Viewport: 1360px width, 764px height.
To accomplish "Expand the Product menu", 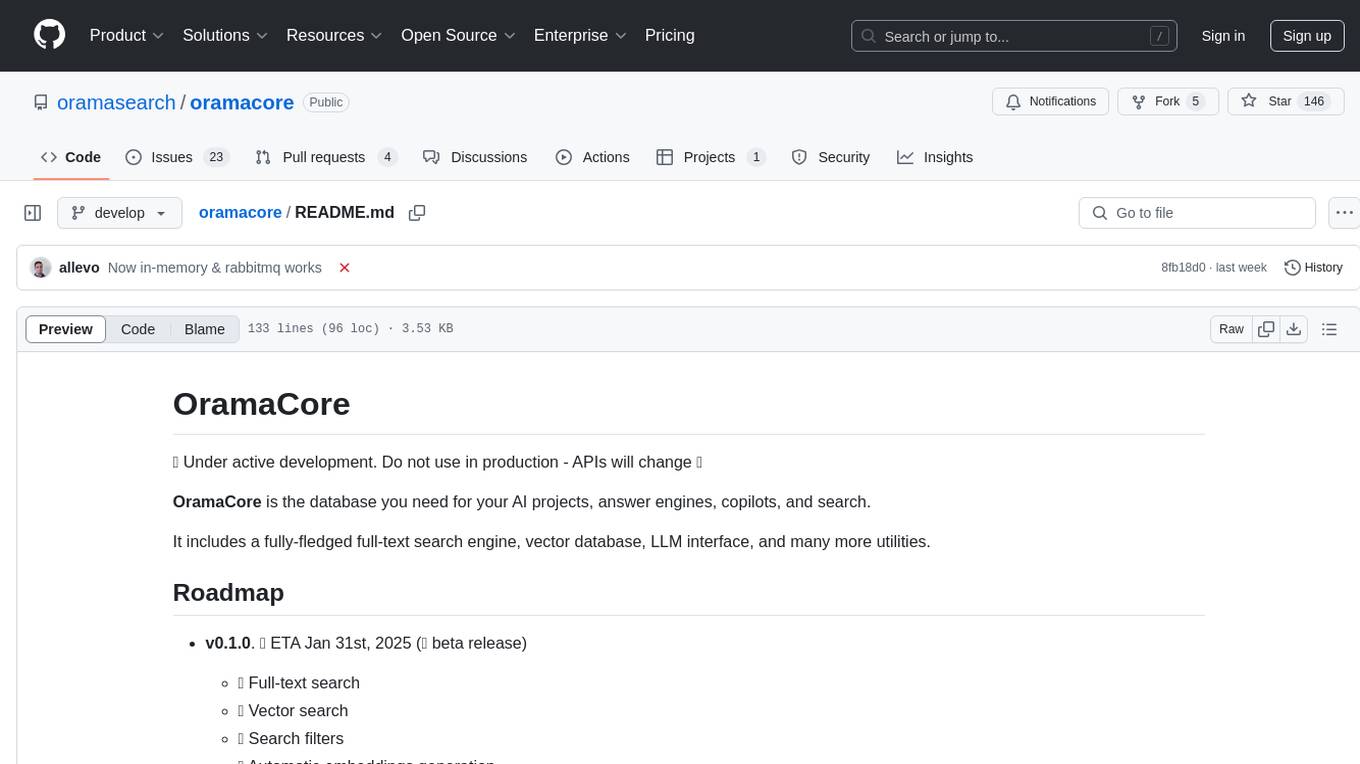I will [127, 35].
